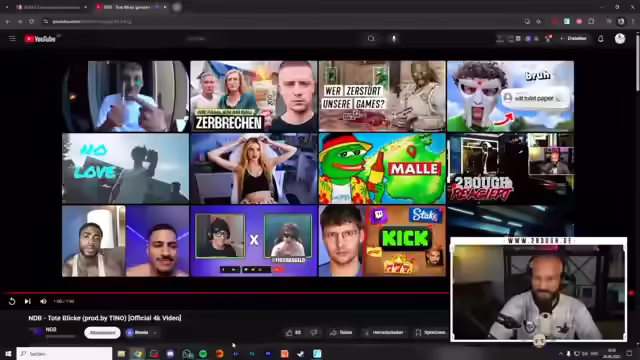This screenshot has width=640, height=360.
Task: Open the blonde woman thumbnail video
Action: 253,168
